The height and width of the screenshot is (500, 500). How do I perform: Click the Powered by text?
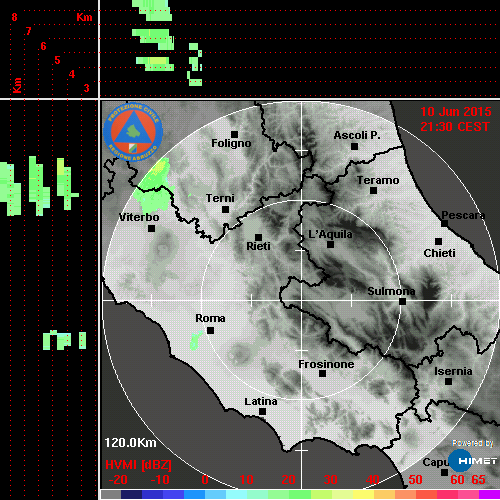click(473, 443)
